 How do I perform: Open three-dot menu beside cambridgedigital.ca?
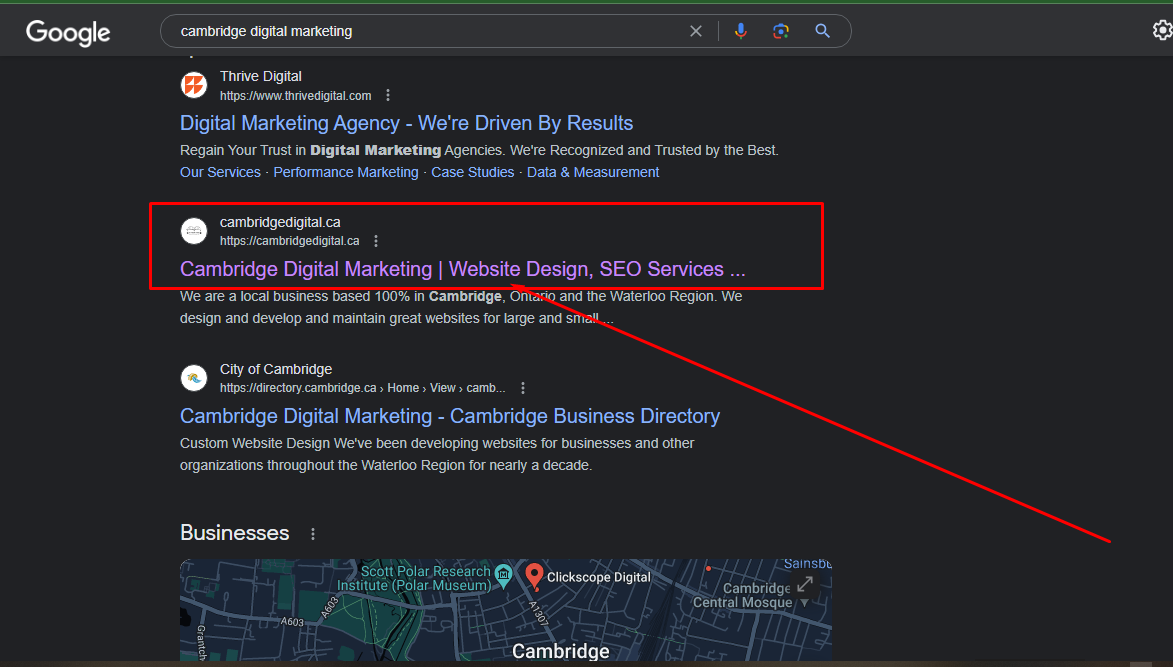[x=375, y=240]
